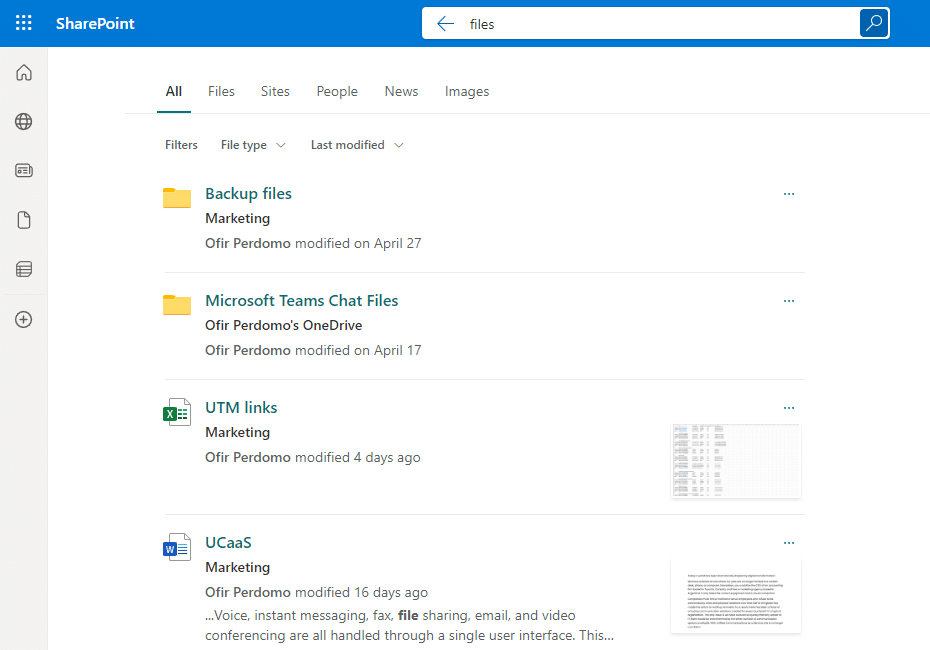The width and height of the screenshot is (930, 650).
Task: Select the All tab
Action: (x=174, y=91)
